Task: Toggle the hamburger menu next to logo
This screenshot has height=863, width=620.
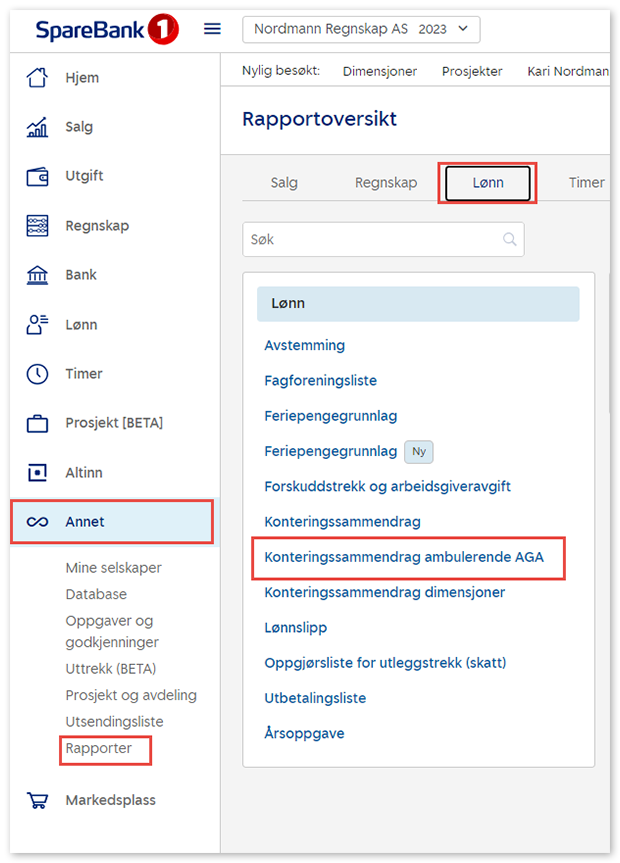Action: [212, 29]
